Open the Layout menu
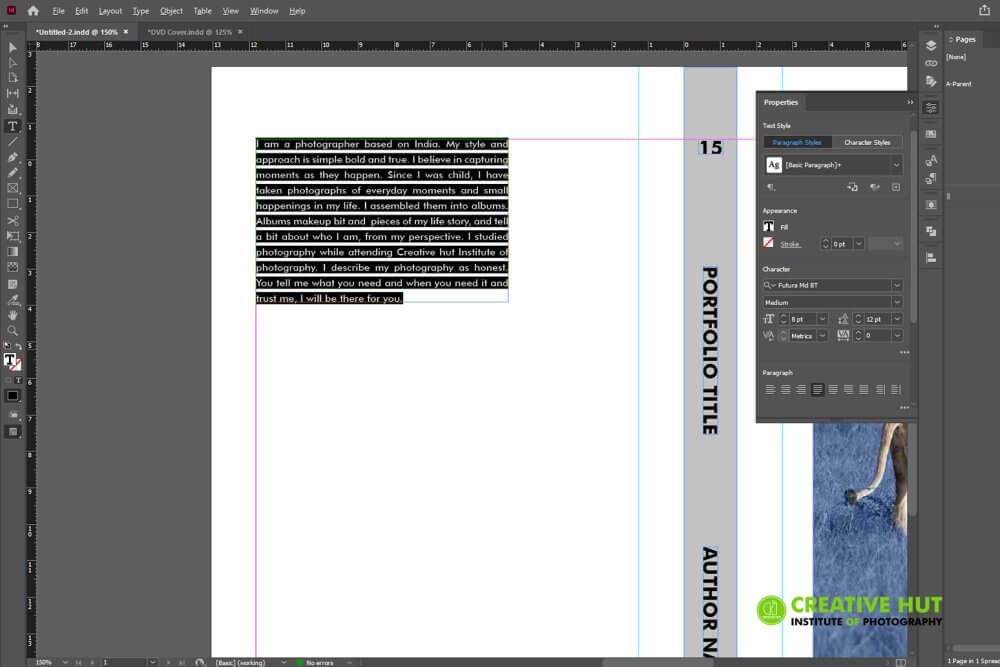 click(x=110, y=11)
